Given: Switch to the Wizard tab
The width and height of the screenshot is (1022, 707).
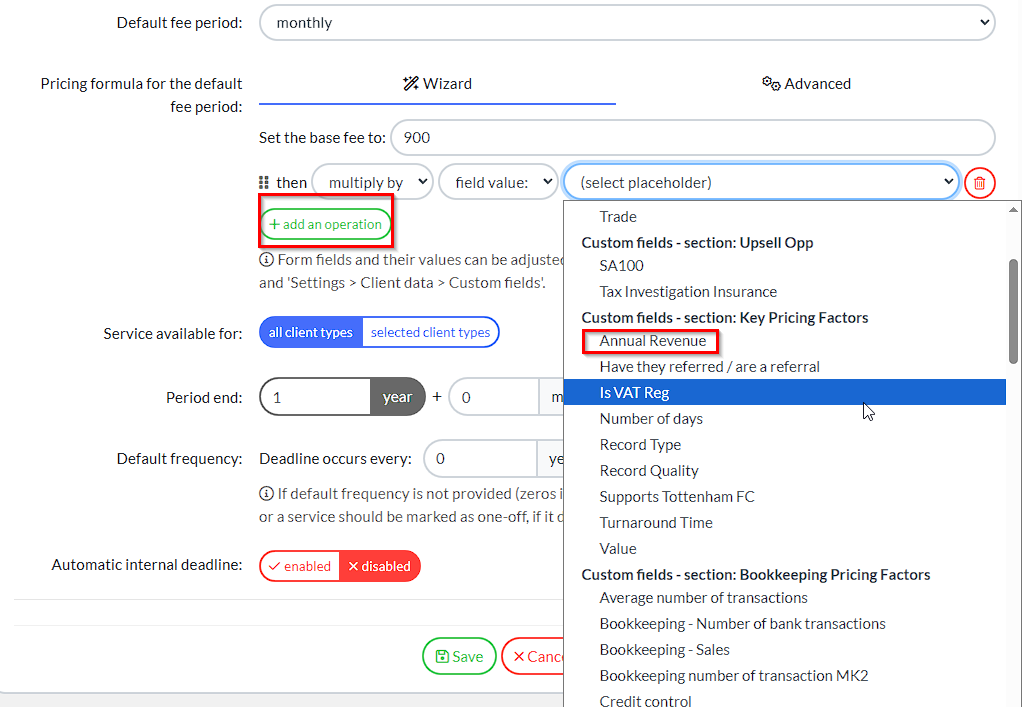Looking at the screenshot, I should 437,84.
